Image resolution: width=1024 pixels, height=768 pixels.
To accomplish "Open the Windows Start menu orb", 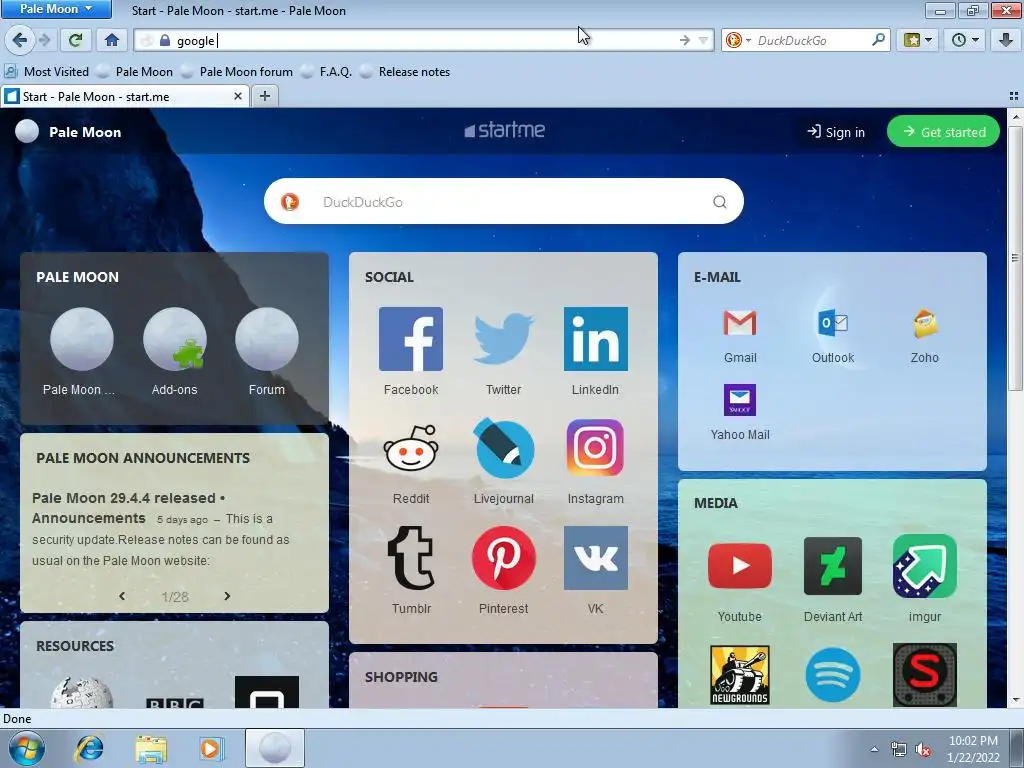I will 27,748.
